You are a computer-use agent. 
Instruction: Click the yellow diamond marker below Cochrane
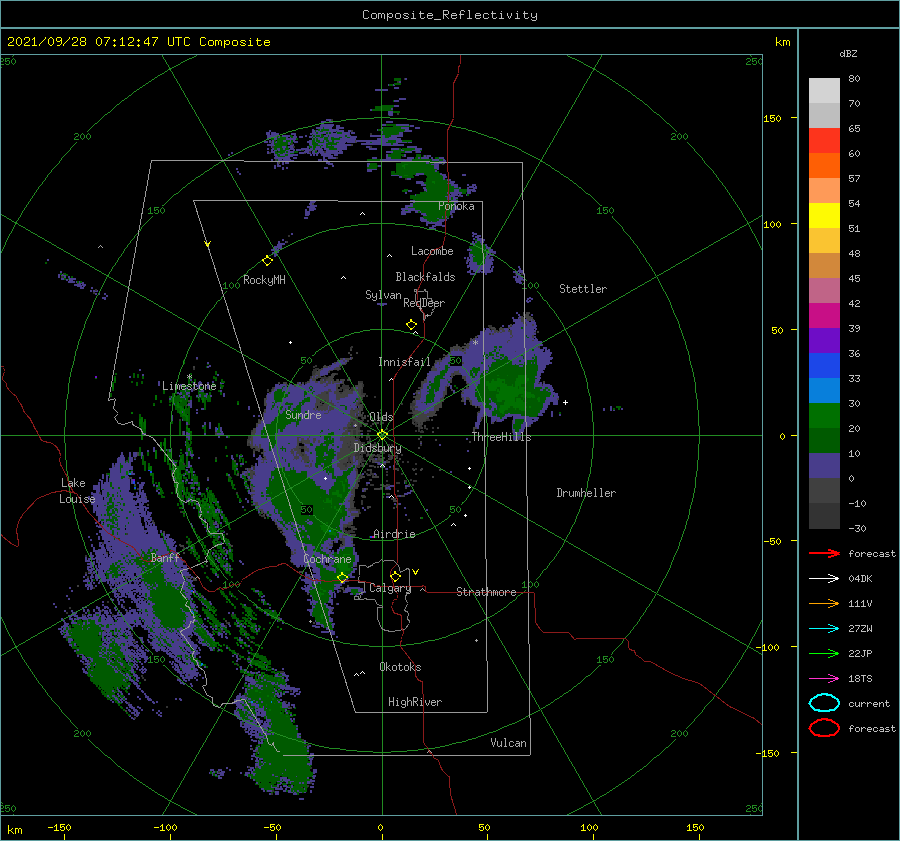(x=342, y=577)
